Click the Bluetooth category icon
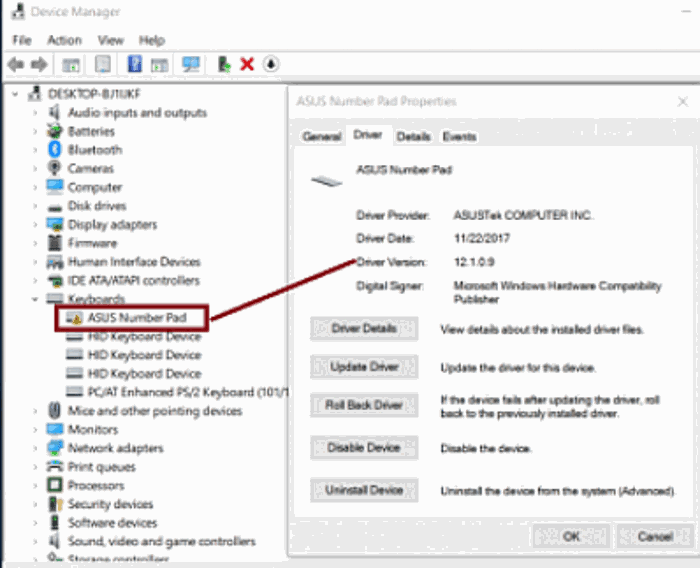This screenshot has height=568, width=700. coord(54,150)
